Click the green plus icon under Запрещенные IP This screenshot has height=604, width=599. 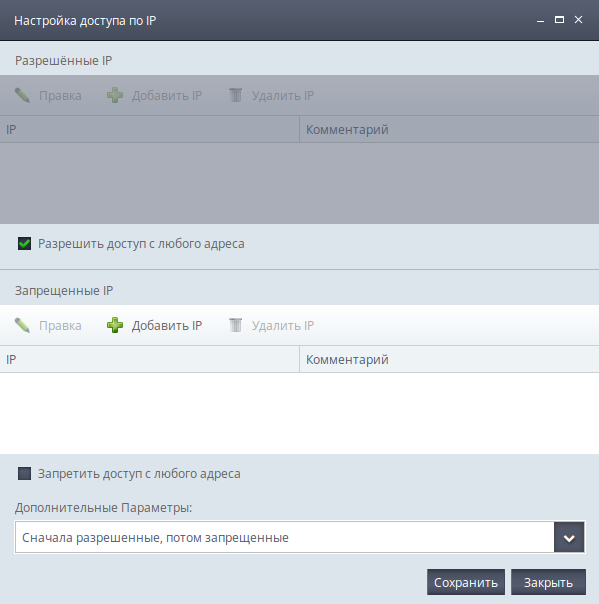point(115,325)
